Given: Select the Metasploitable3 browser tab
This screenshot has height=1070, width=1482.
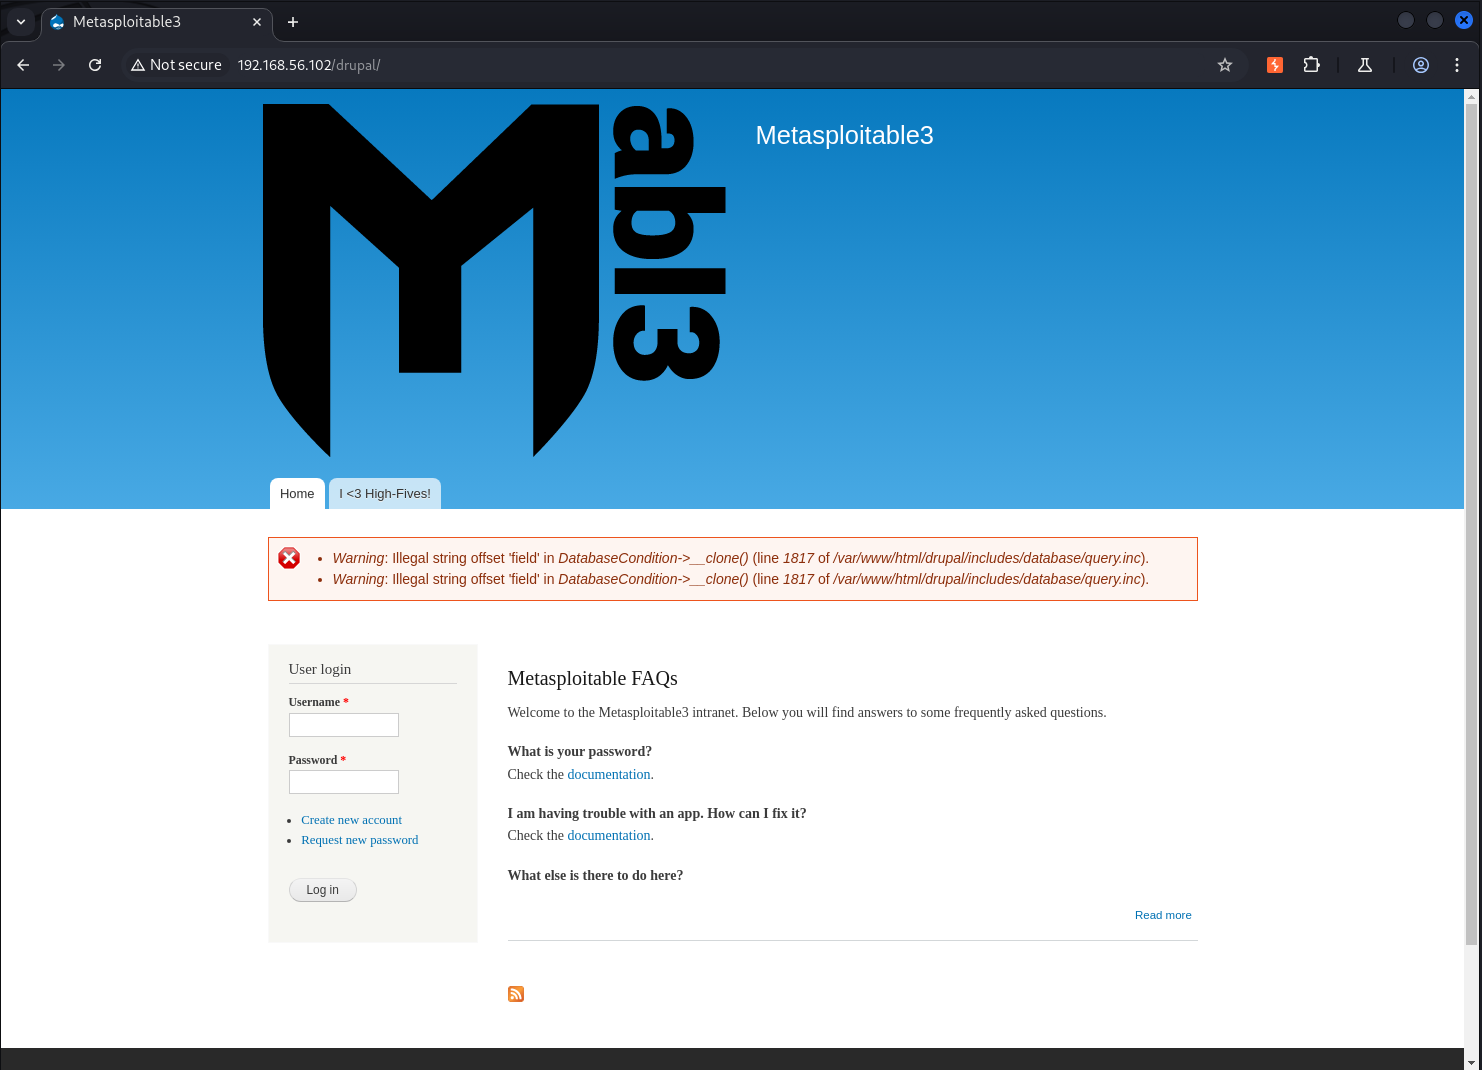Looking at the screenshot, I should [157, 22].
